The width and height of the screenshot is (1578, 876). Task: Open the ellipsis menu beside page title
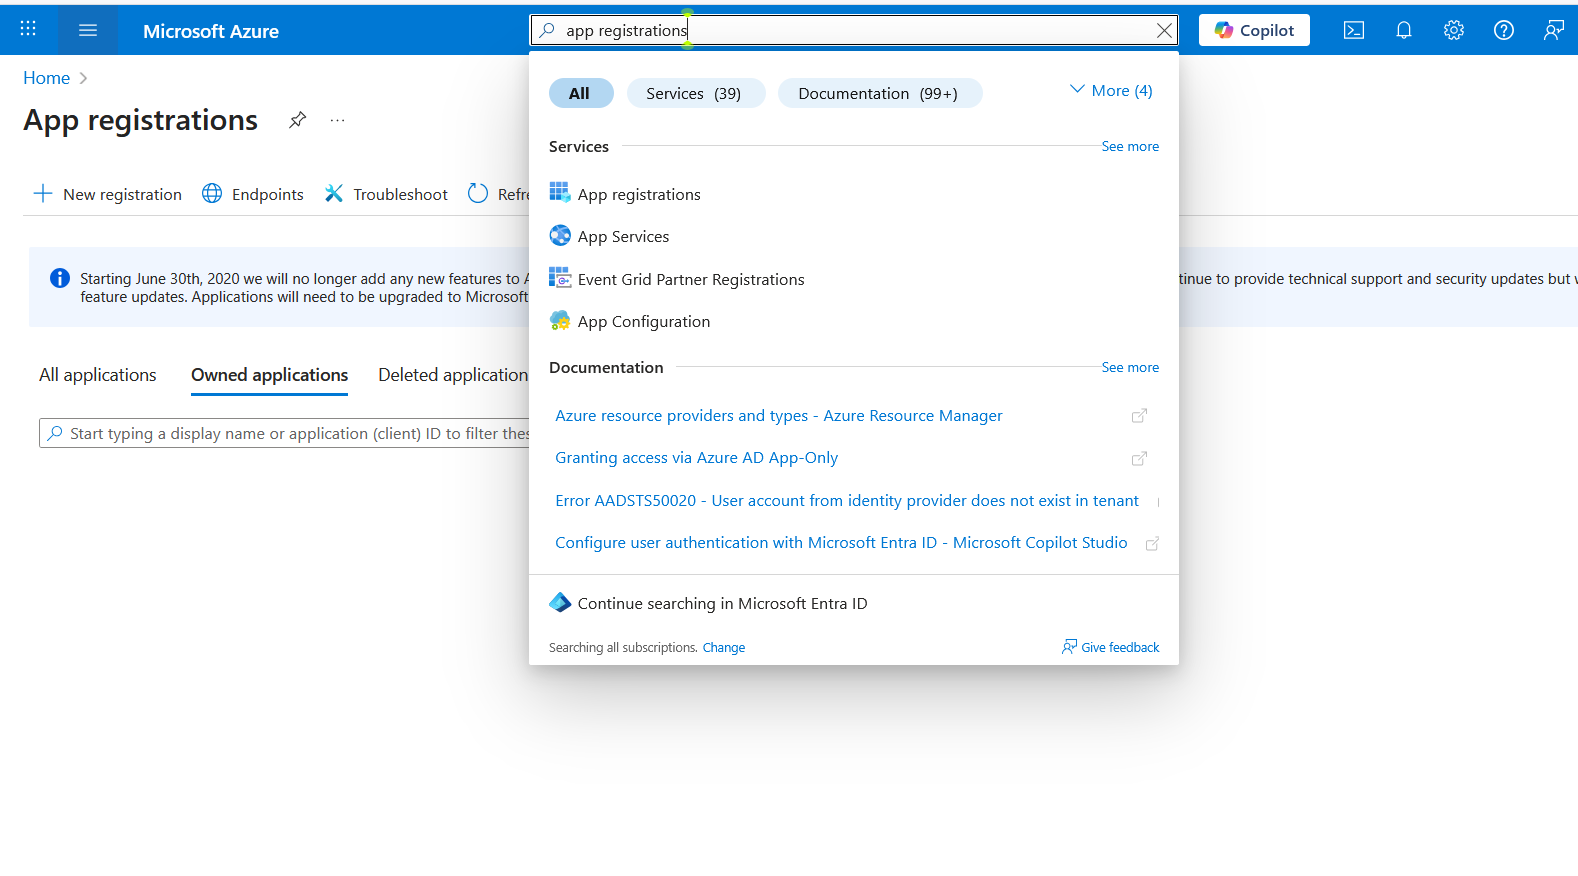pyautogui.click(x=338, y=121)
